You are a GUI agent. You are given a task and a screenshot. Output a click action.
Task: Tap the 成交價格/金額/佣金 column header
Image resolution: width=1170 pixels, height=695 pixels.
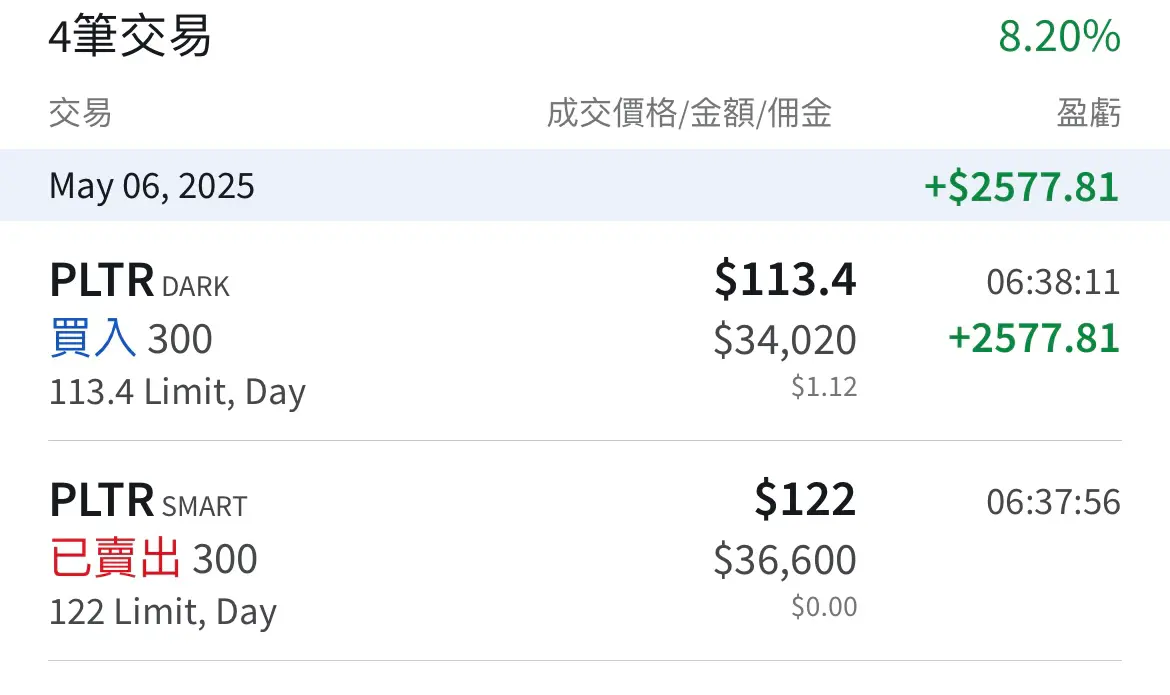(x=689, y=113)
